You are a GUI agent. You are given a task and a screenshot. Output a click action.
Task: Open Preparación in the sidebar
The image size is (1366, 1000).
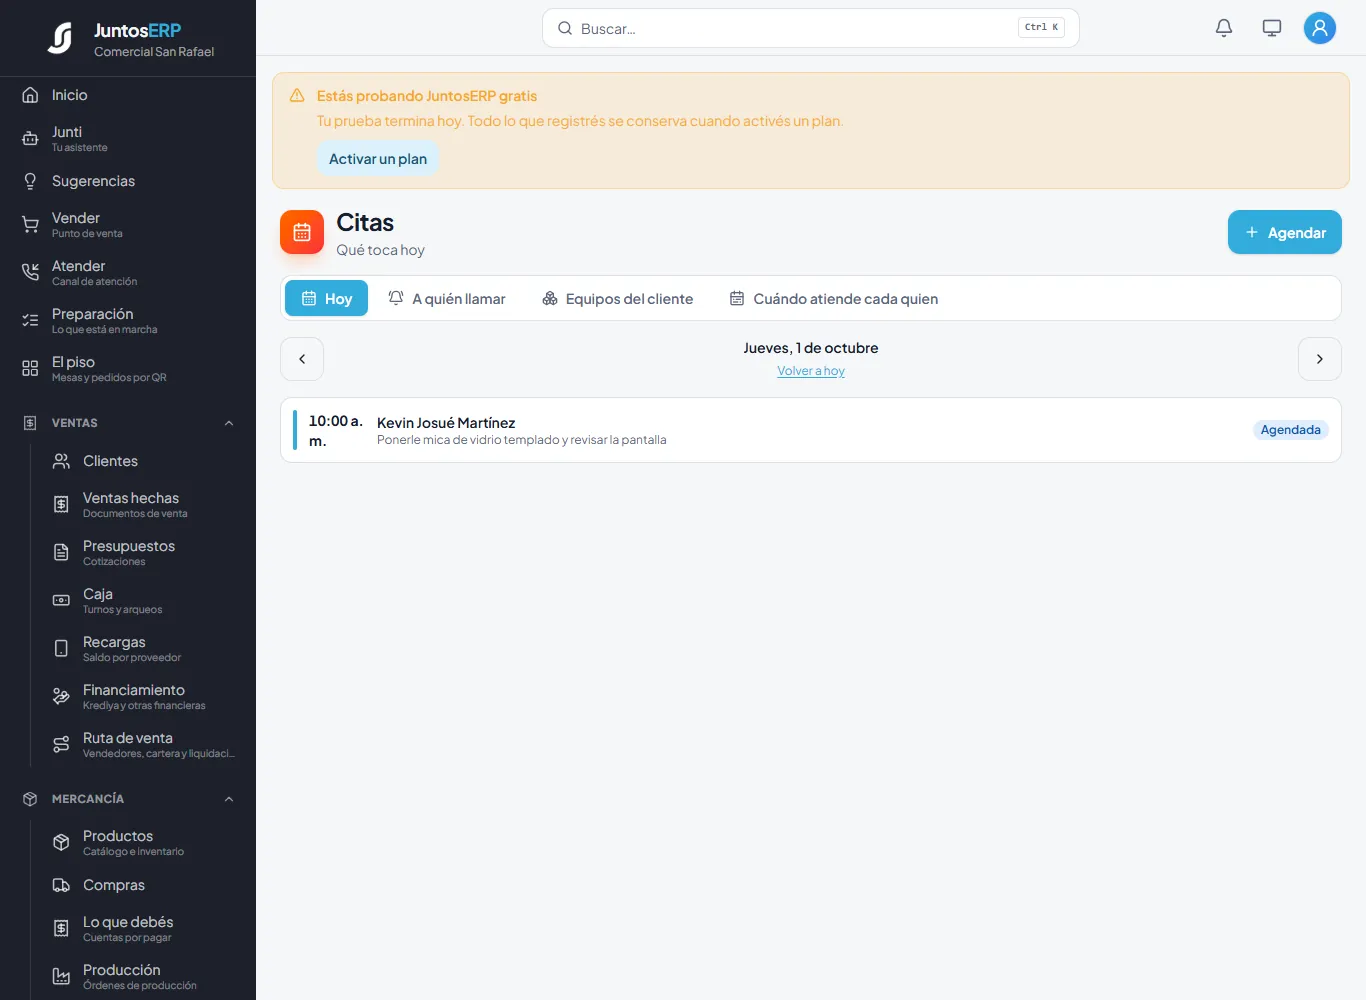tap(128, 320)
